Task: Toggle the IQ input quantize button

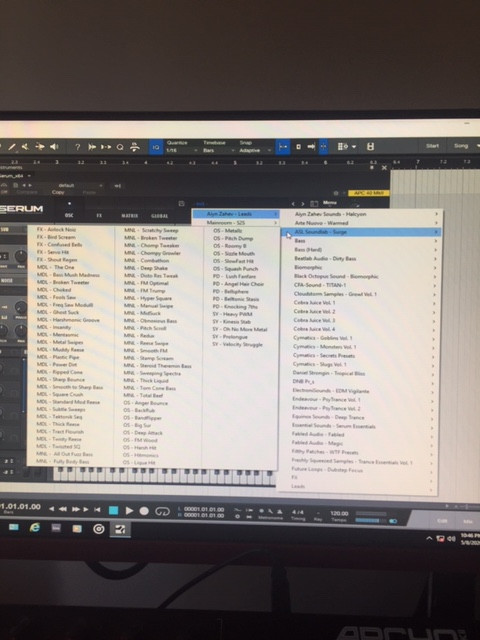Action: [156, 147]
